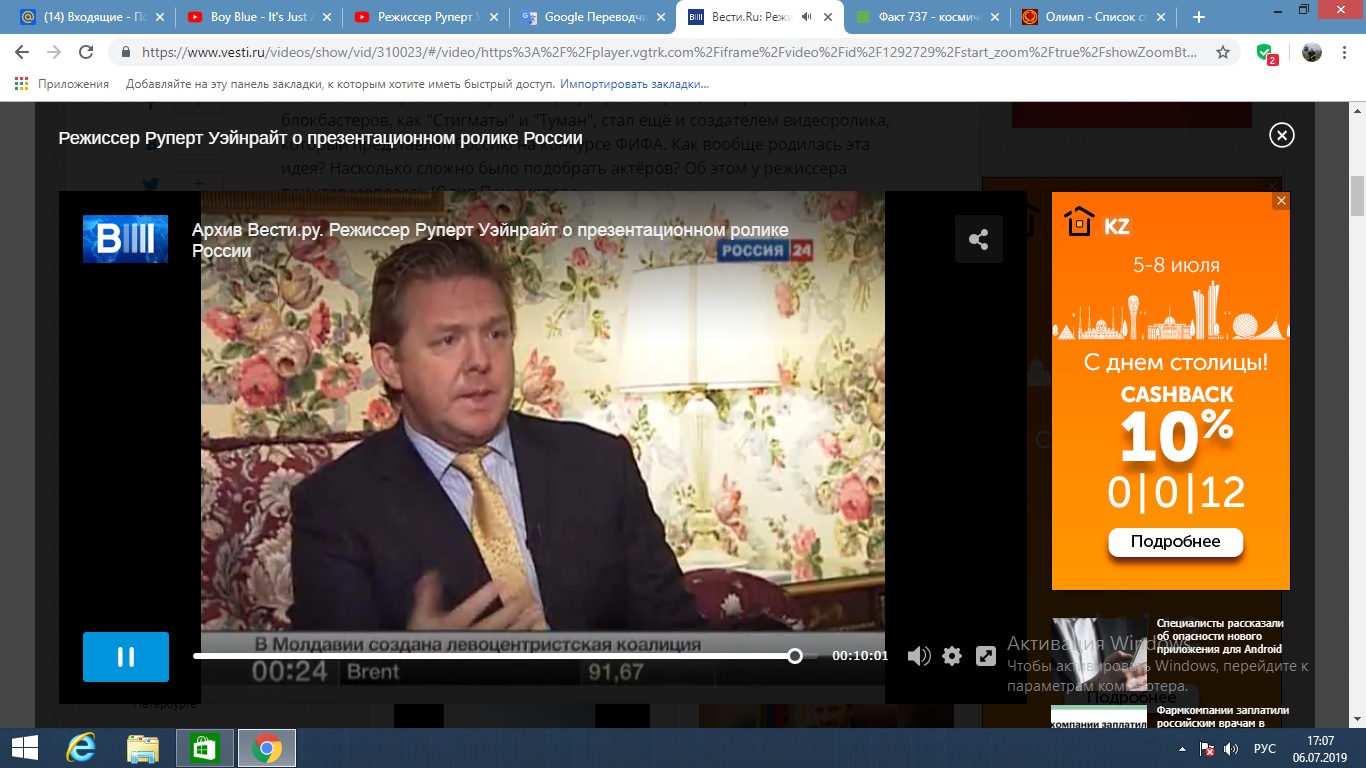The width and height of the screenshot is (1366, 768).
Task: Mute the video player volume icon
Action: (x=918, y=656)
